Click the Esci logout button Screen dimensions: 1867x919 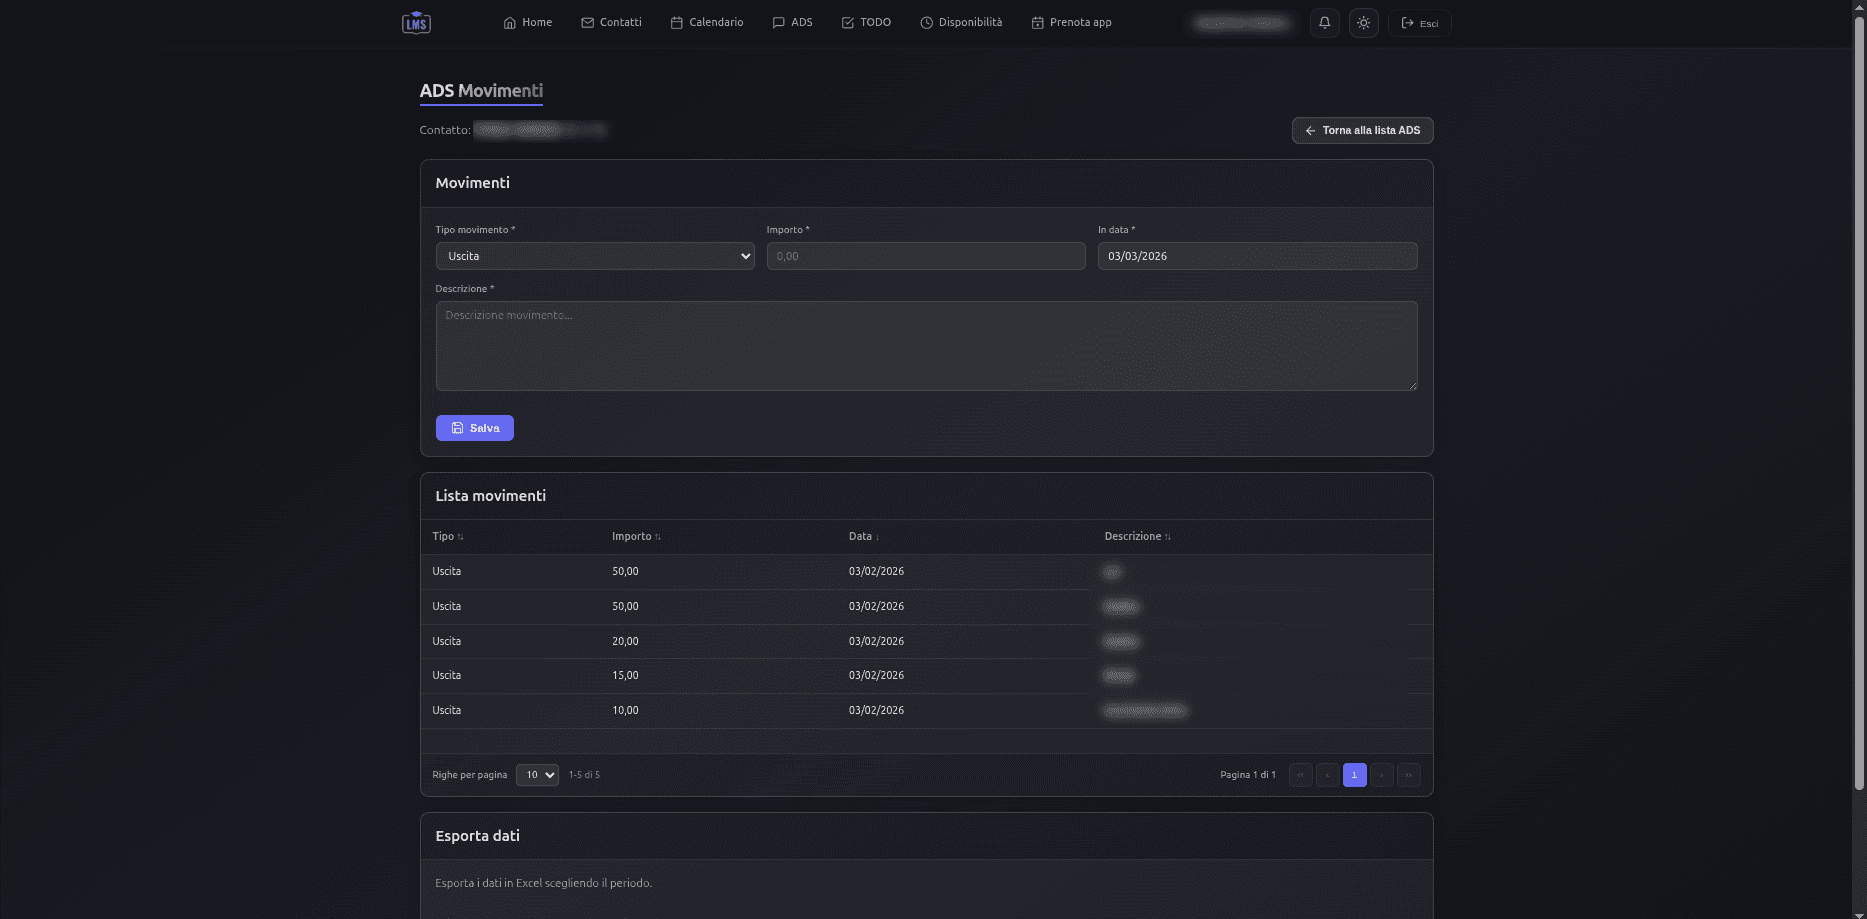pos(1419,23)
